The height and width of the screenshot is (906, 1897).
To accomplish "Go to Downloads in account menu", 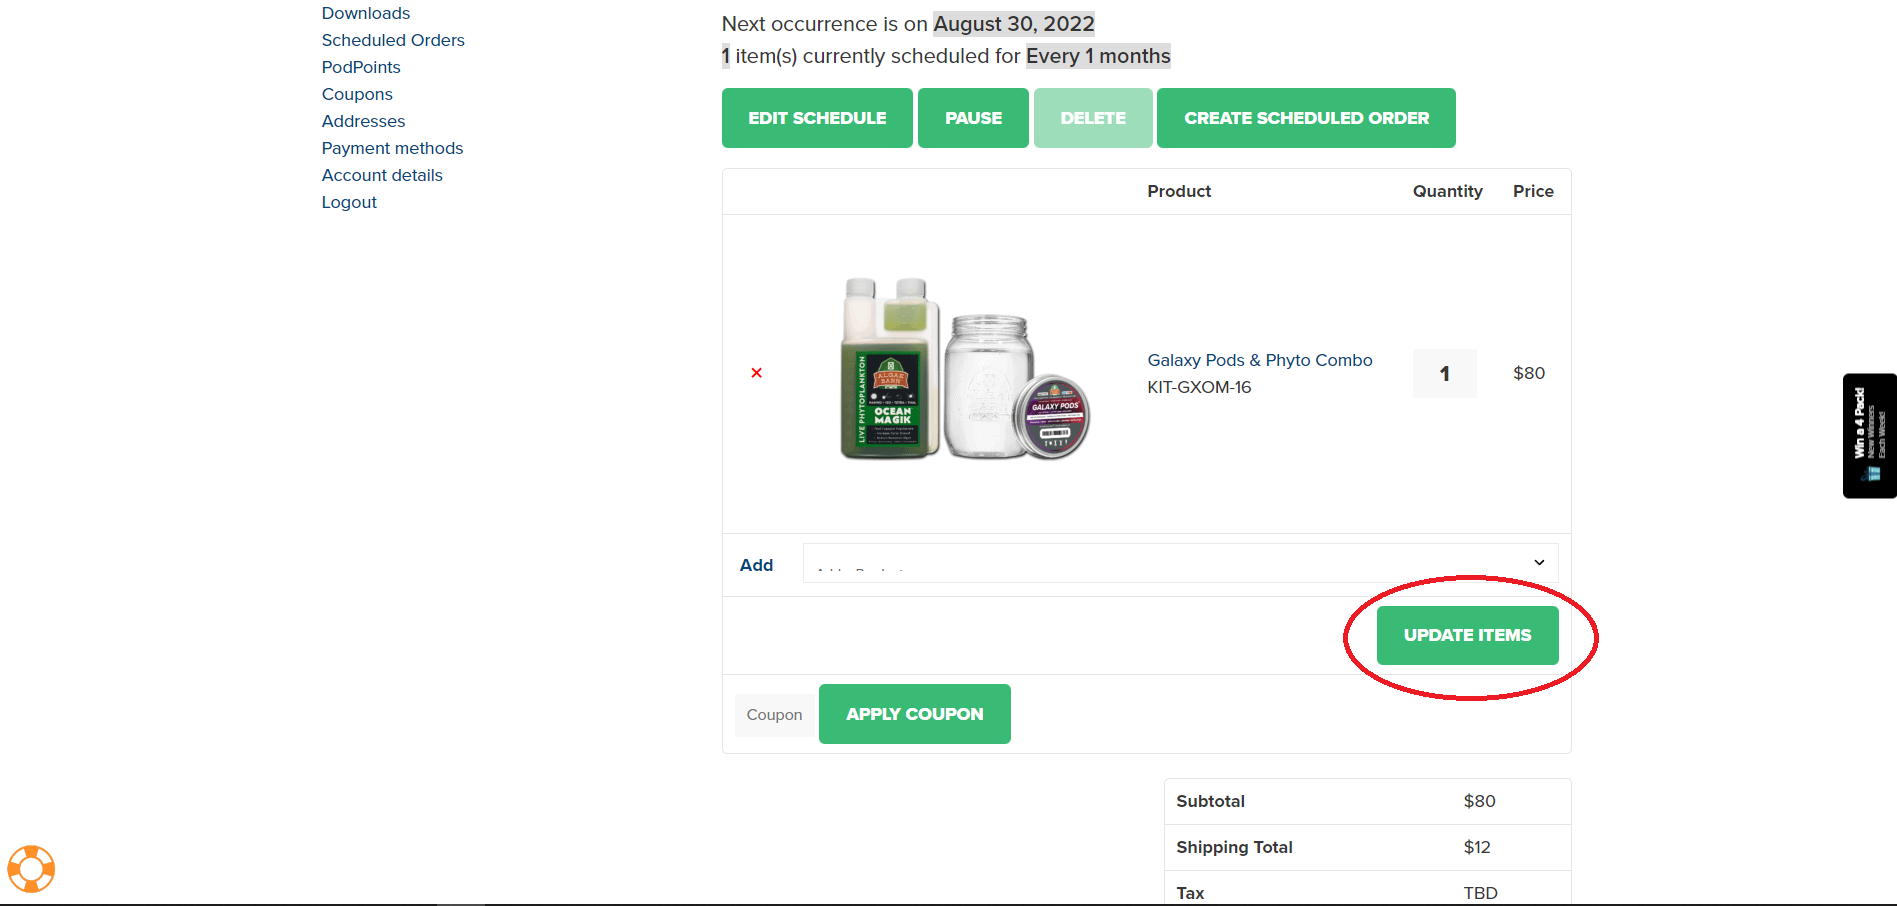I will [366, 13].
